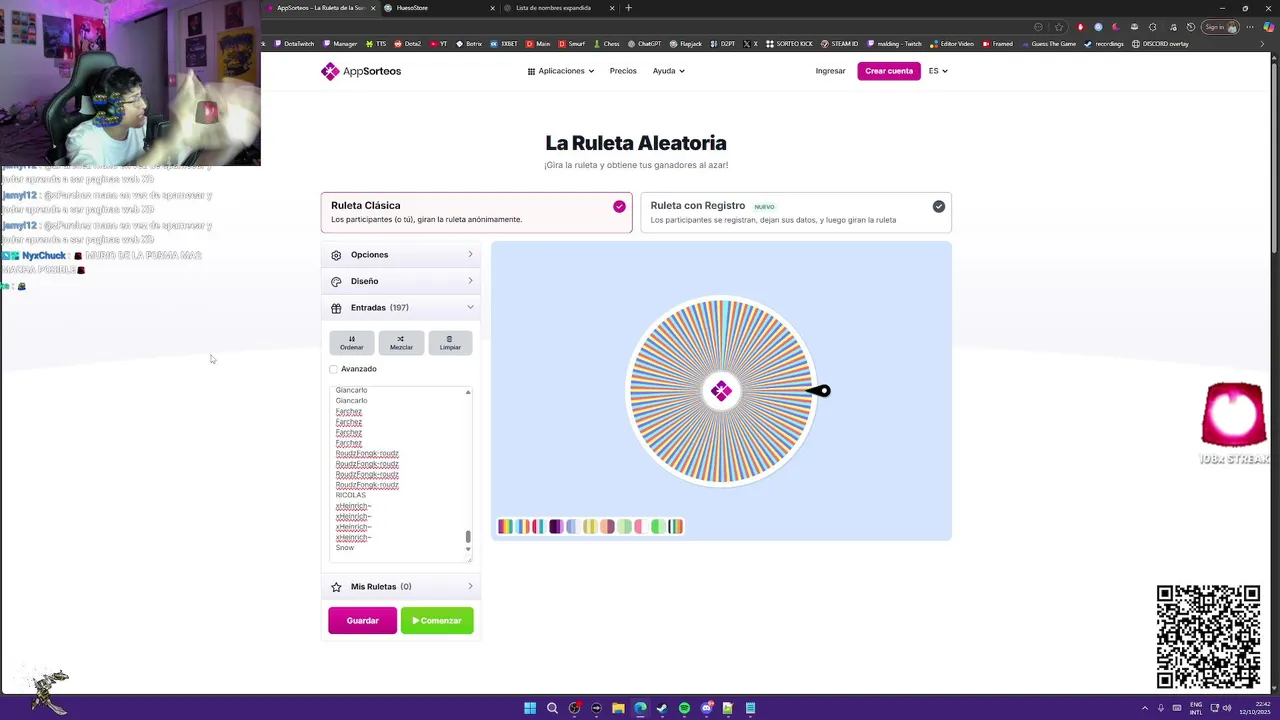Open the Windows Start menu

click(x=530, y=708)
